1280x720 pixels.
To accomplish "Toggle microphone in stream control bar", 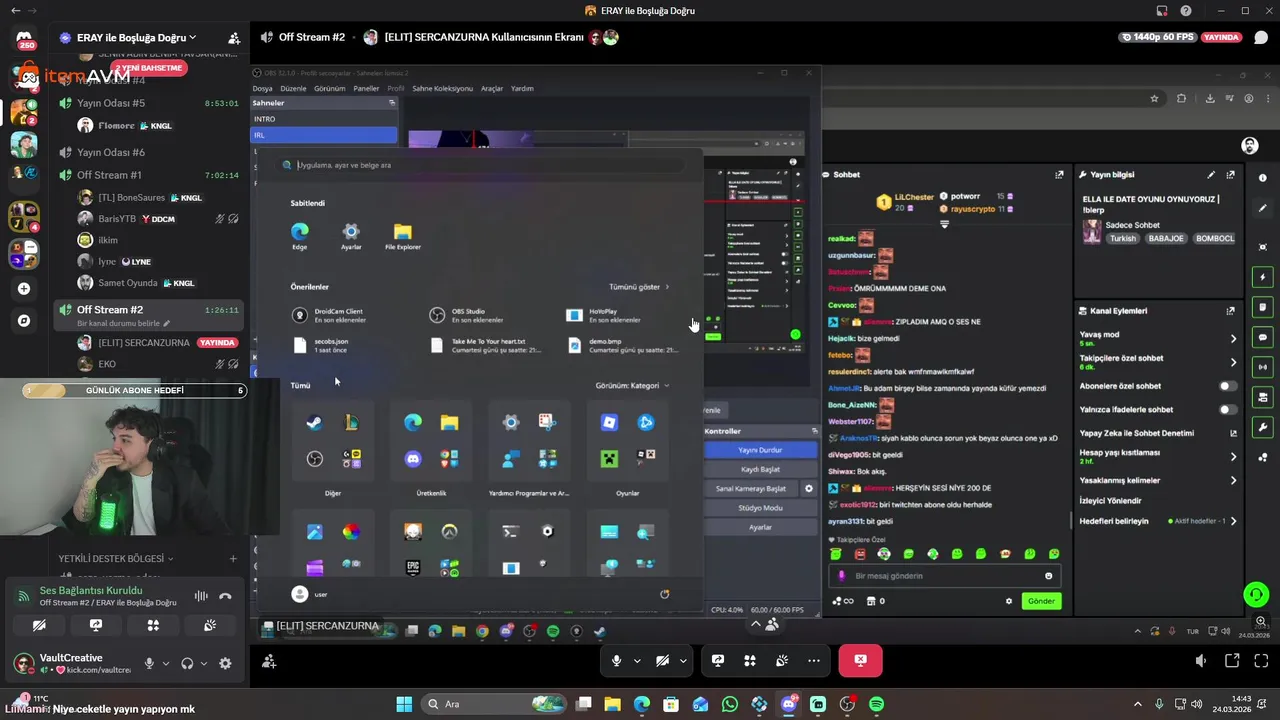I will [x=617, y=660].
